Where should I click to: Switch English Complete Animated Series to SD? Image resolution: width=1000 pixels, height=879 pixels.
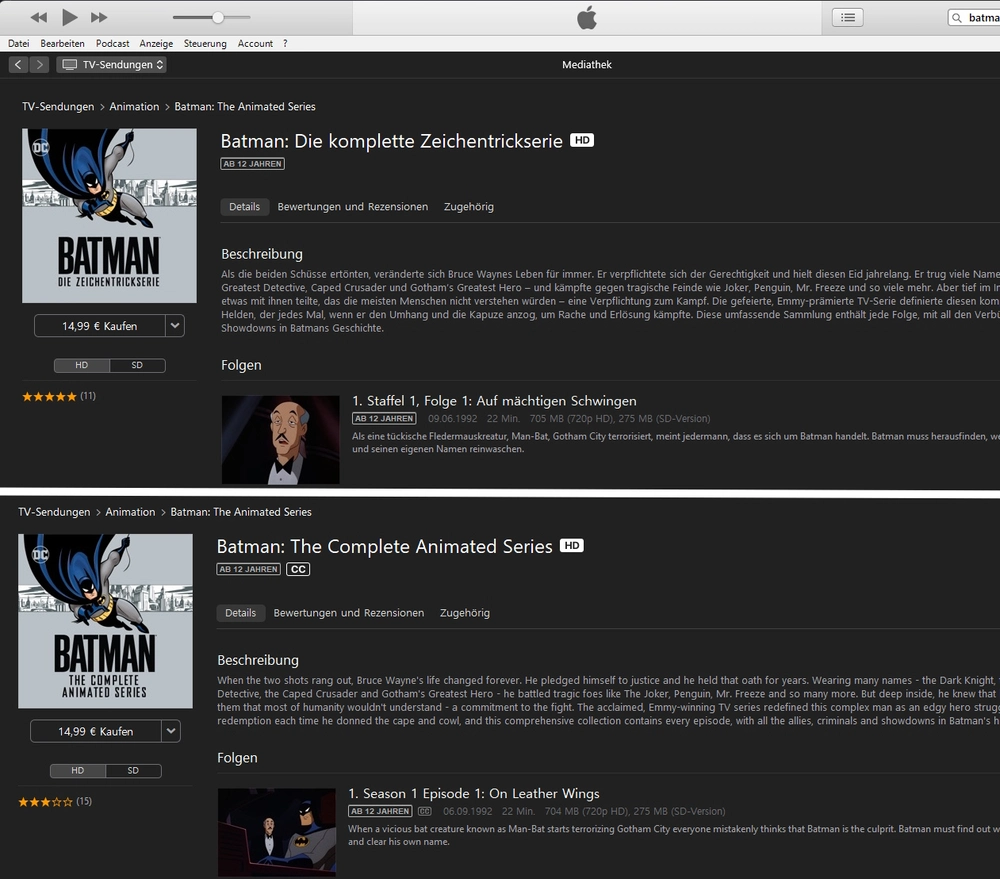[133, 771]
